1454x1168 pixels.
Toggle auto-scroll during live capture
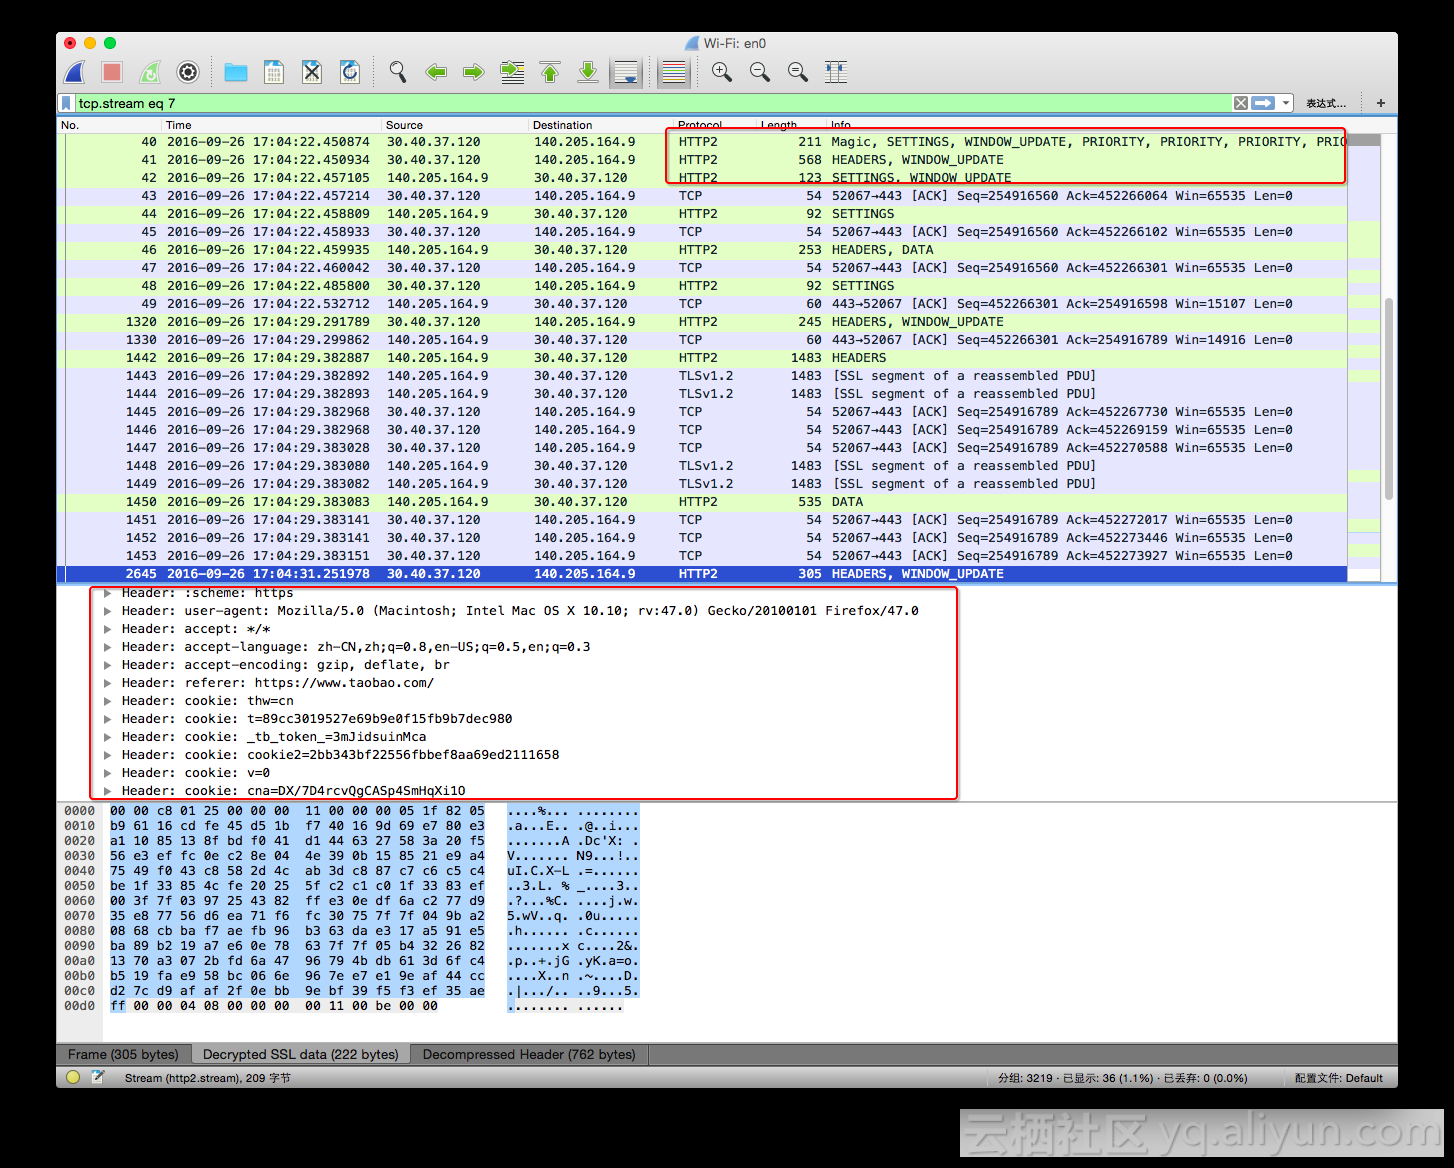click(626, 72)
